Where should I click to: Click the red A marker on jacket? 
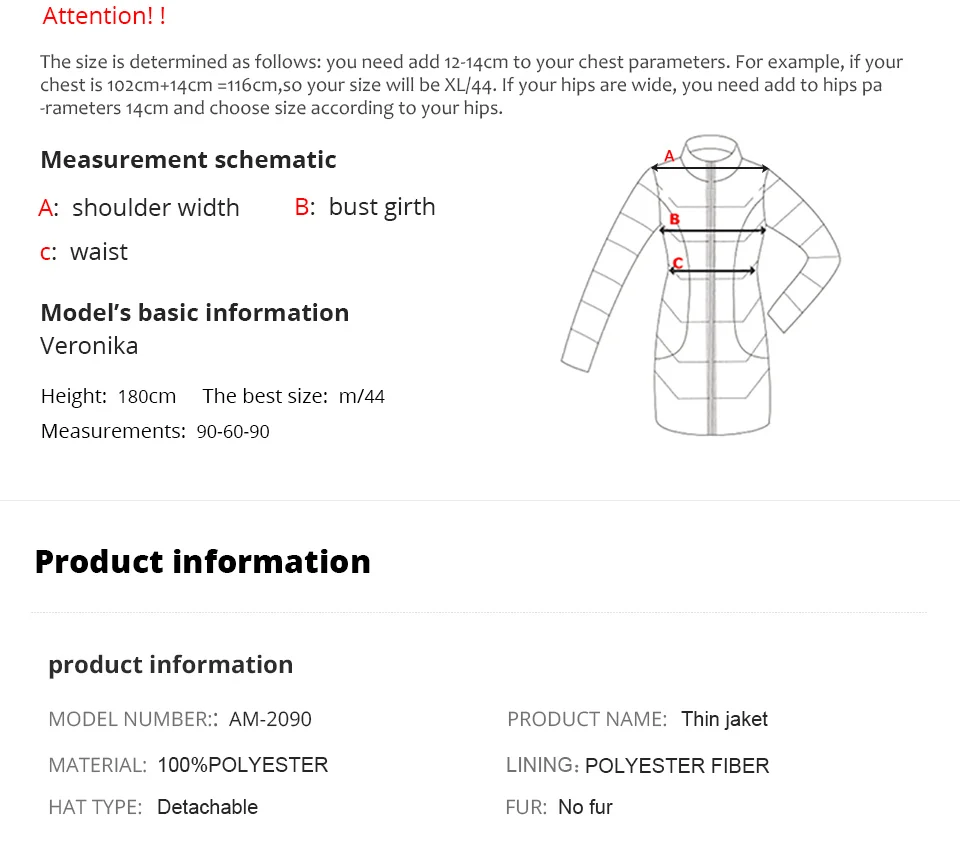[x=669, y=156]
